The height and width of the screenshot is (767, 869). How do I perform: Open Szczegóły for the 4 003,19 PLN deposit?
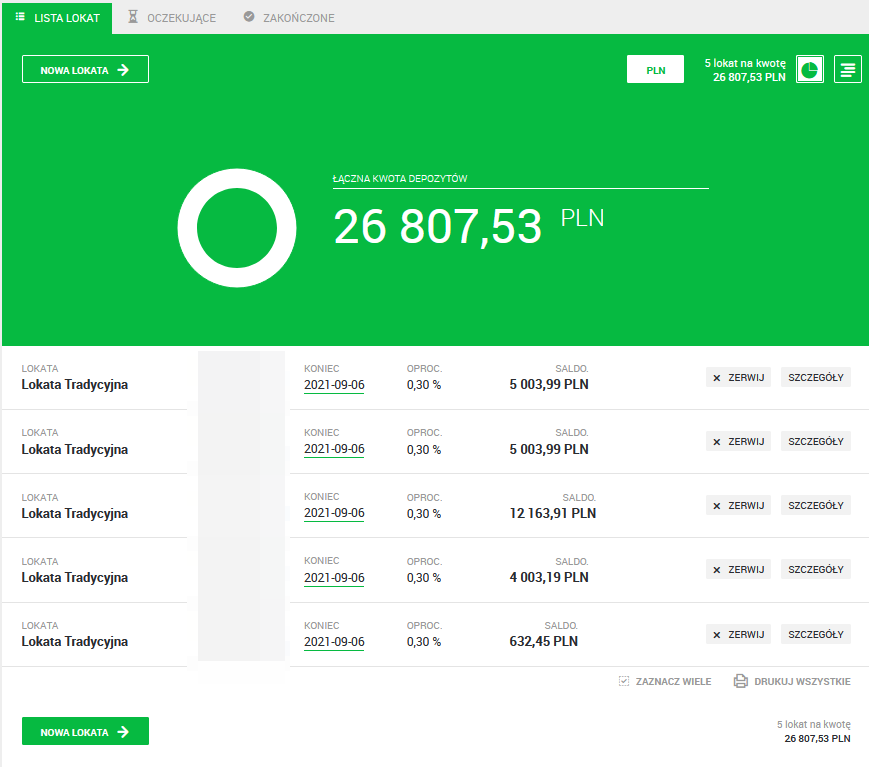point(815,569)
